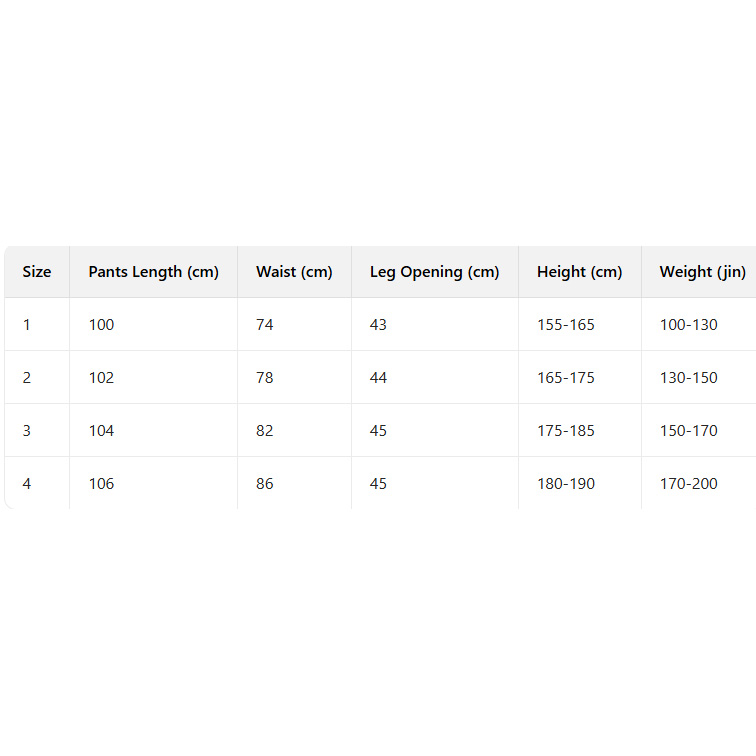
Task: Click leg opening value 44
Action: point(378,378)
